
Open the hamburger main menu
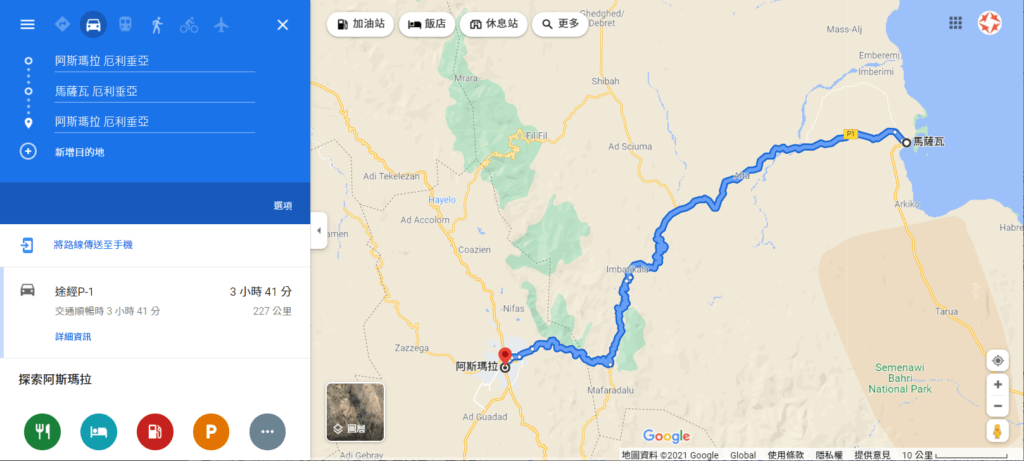coord(27,25)
